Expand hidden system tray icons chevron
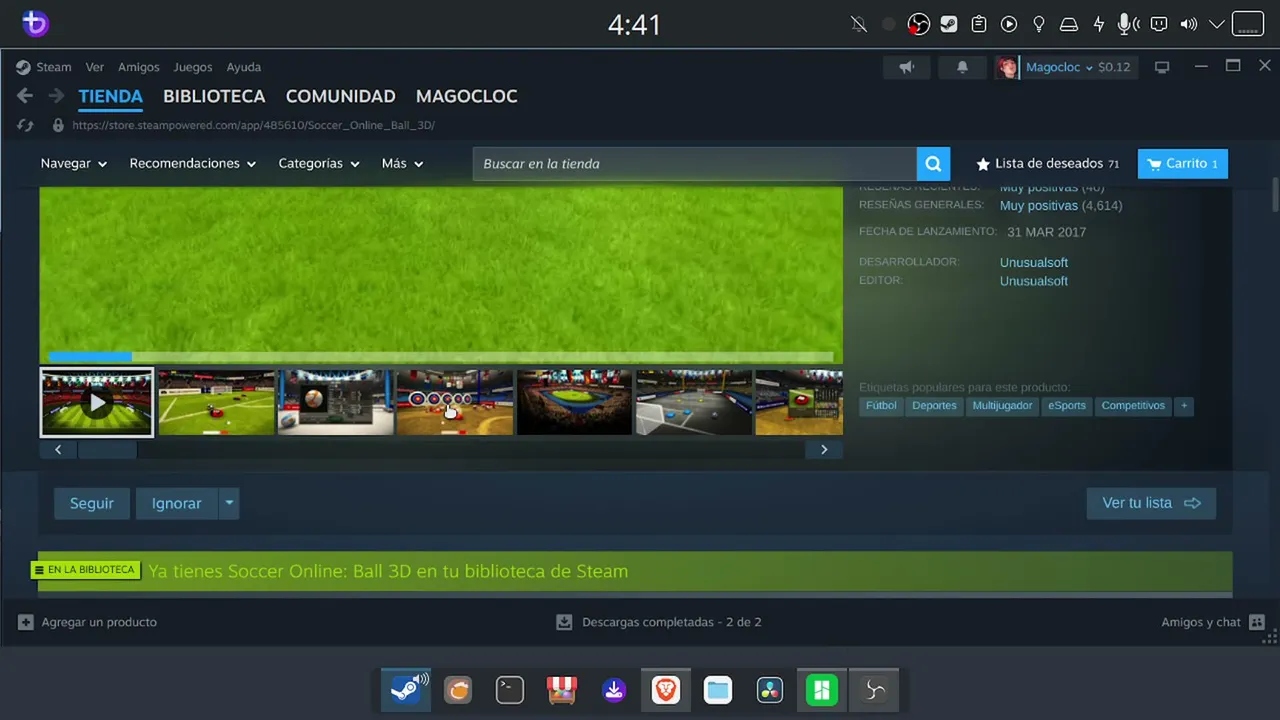Viewport: 1280px width, 720px height. pyautogui.click(x=1217, y=24)
